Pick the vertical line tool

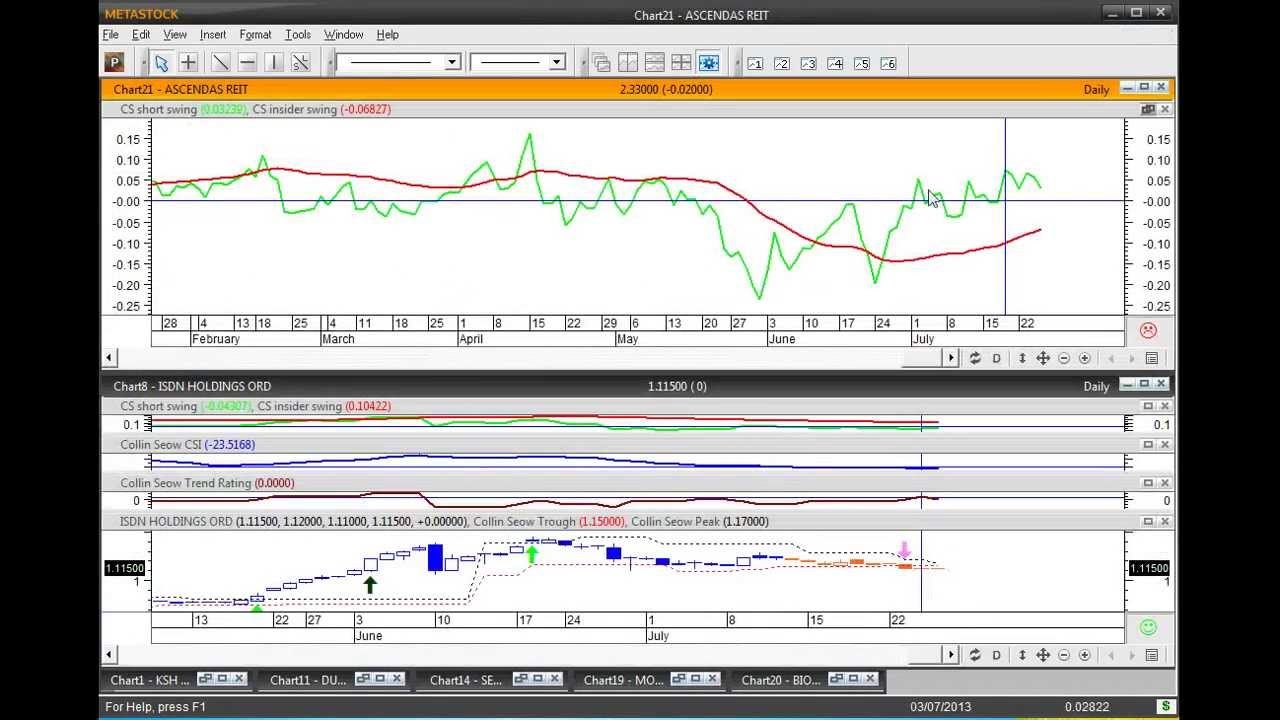click(x=274, y=63)
